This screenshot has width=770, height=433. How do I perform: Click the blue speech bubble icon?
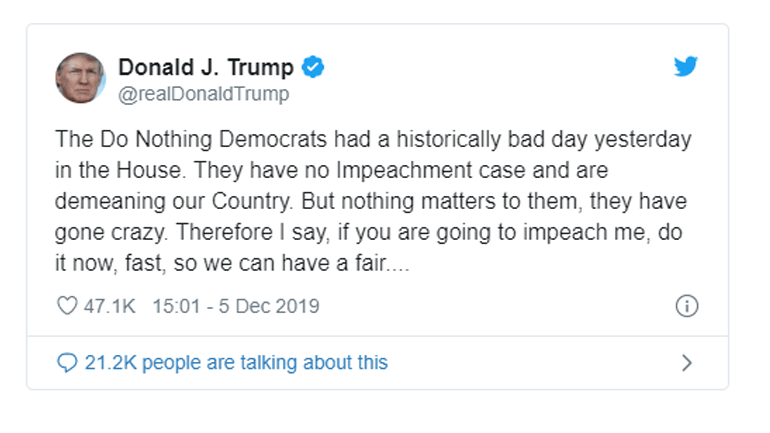(x=68, y=362)
